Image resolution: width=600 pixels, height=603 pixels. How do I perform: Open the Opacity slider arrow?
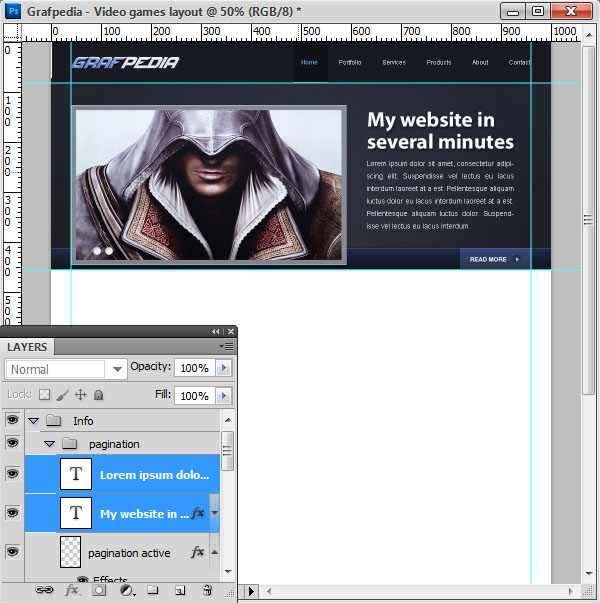[224, 368]
